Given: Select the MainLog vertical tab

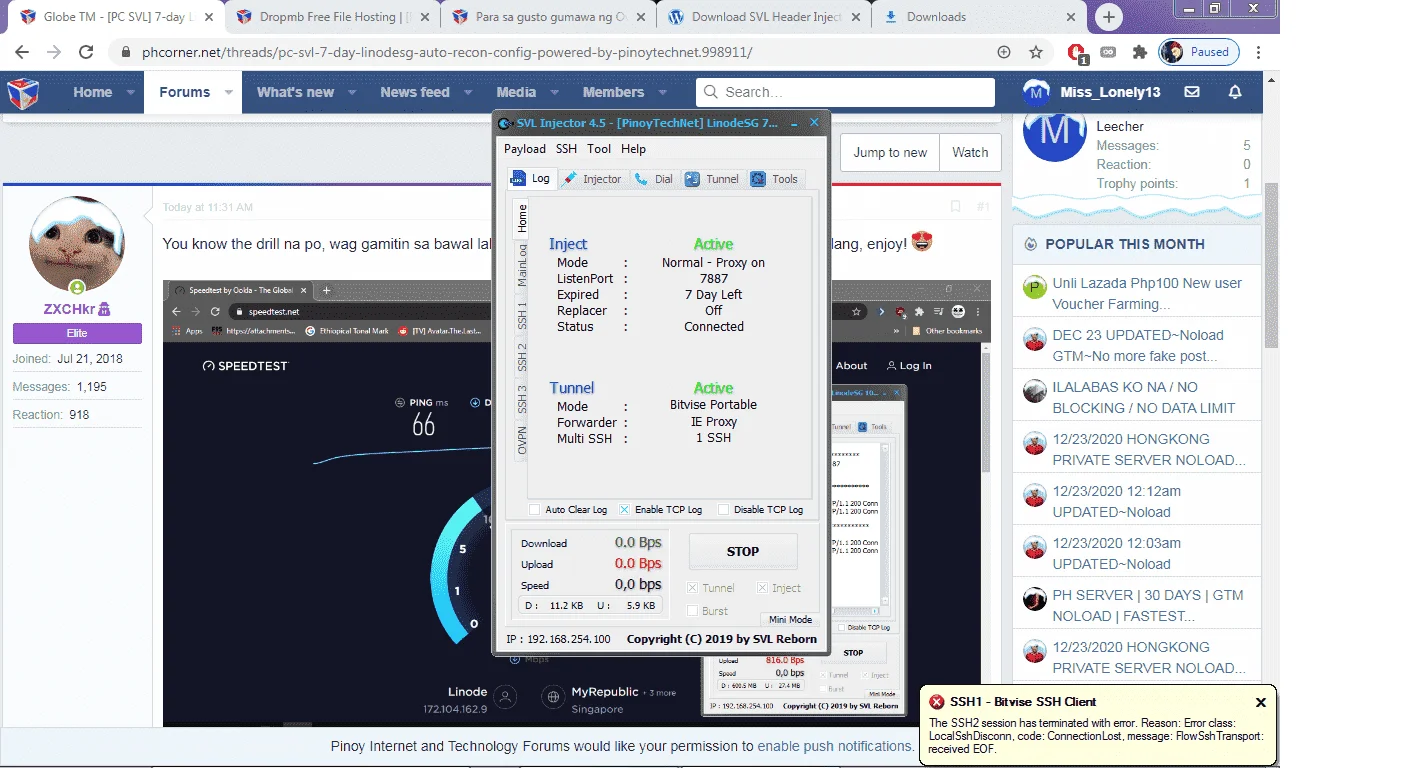Looking at the screenshot, I should (522, 265).
